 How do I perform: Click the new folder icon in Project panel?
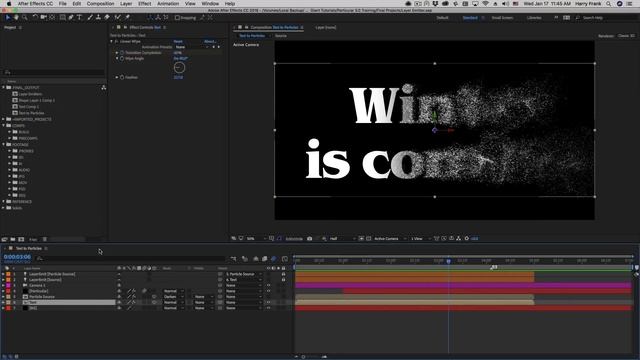point(13,240)
